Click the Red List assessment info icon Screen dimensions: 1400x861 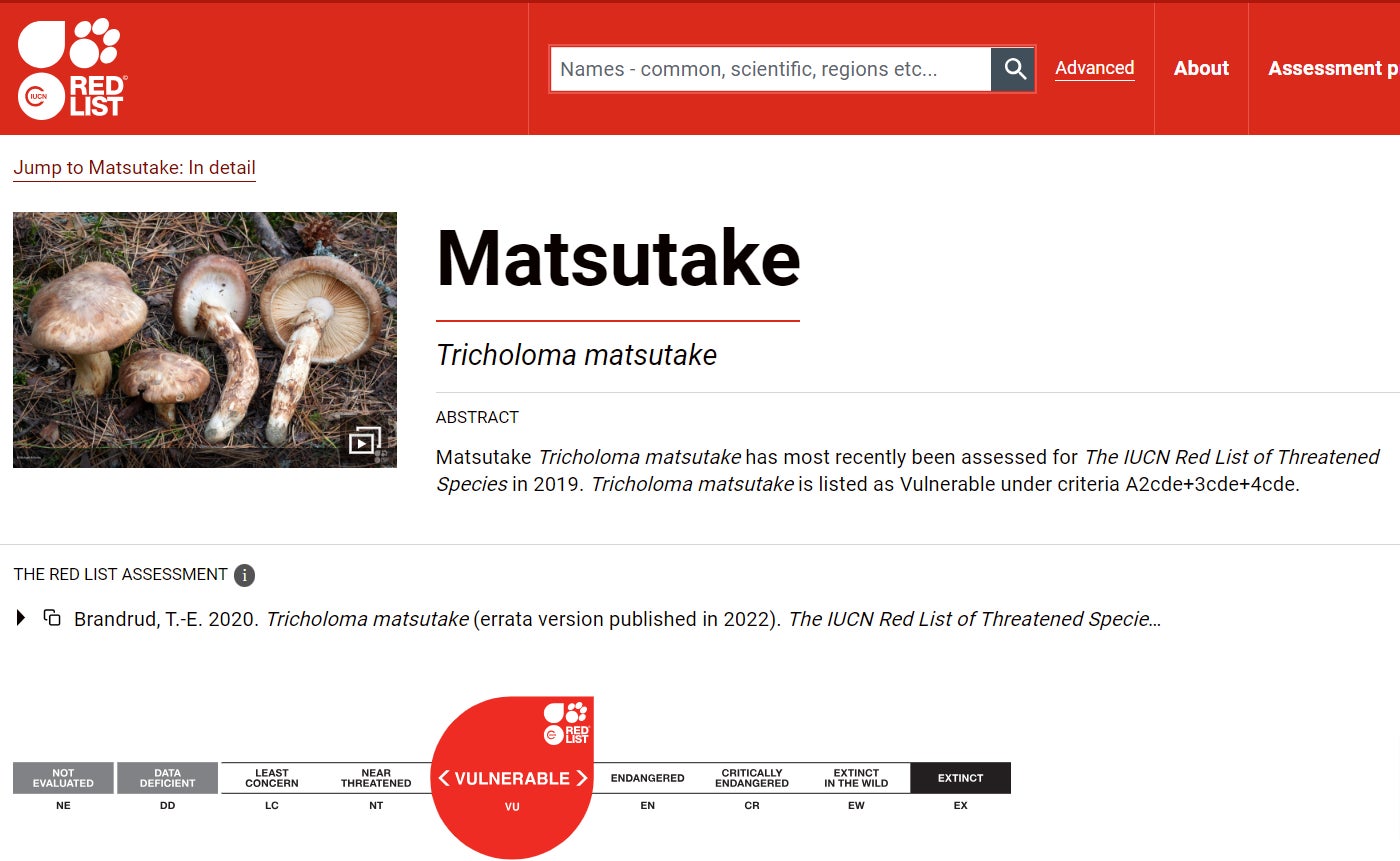point(244,575)
